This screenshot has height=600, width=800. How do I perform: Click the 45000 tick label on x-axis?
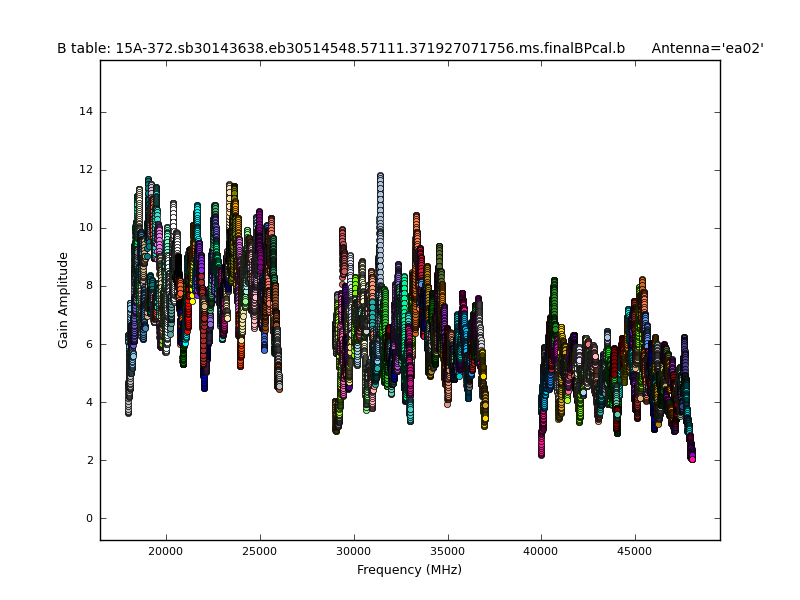coord(635,550)
